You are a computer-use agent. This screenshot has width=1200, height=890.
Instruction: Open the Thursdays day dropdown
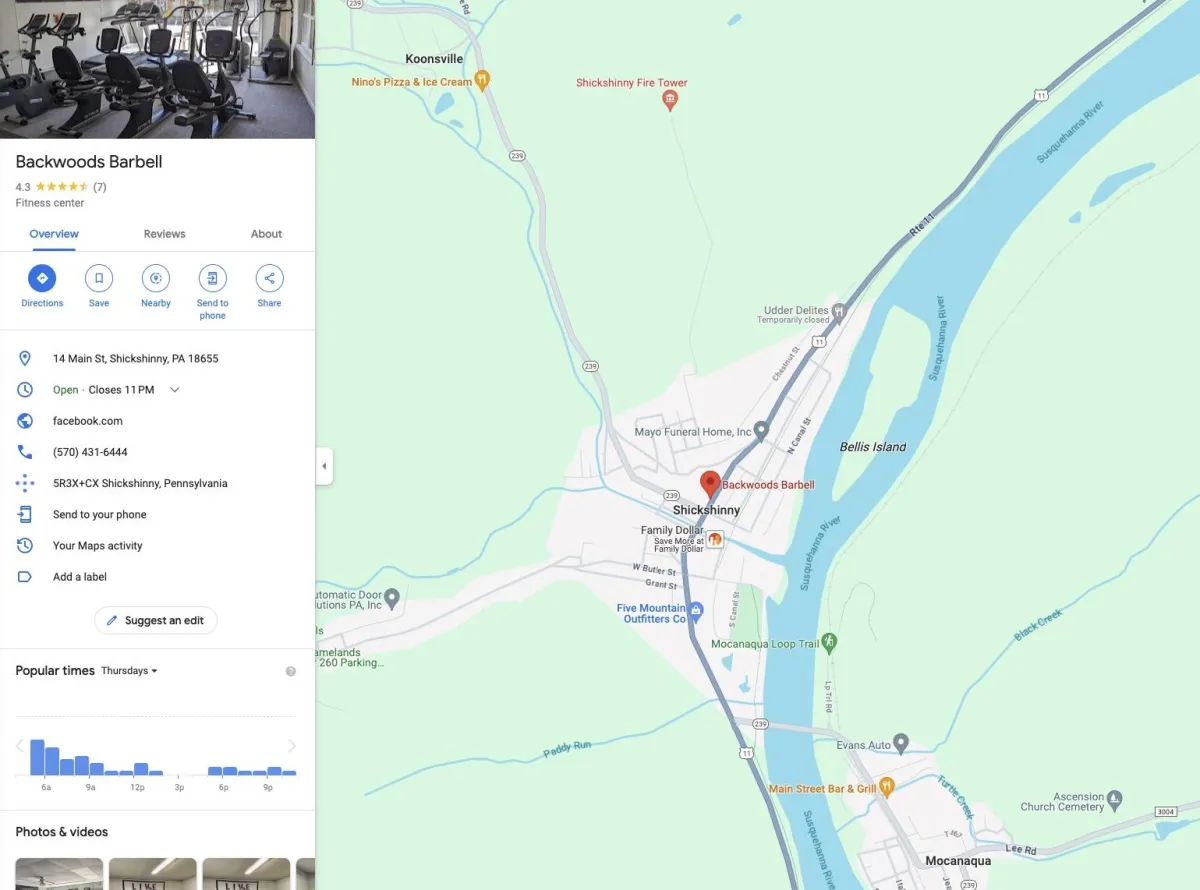point(129,671)
